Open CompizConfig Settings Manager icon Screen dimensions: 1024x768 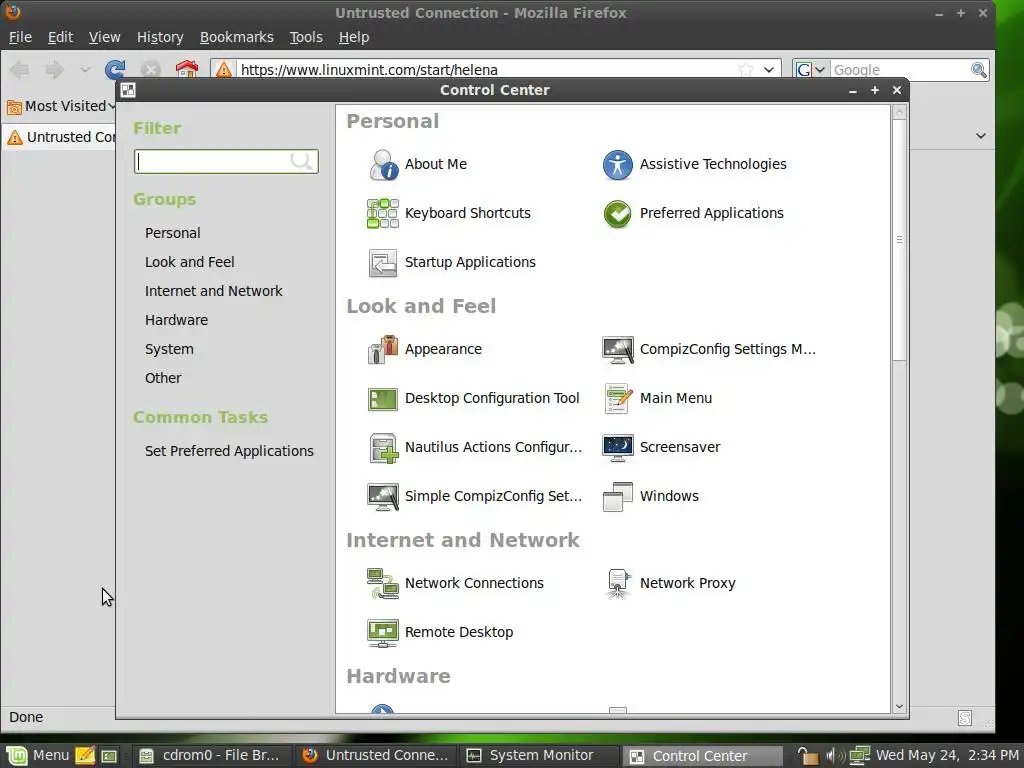(x=617, y=349)
